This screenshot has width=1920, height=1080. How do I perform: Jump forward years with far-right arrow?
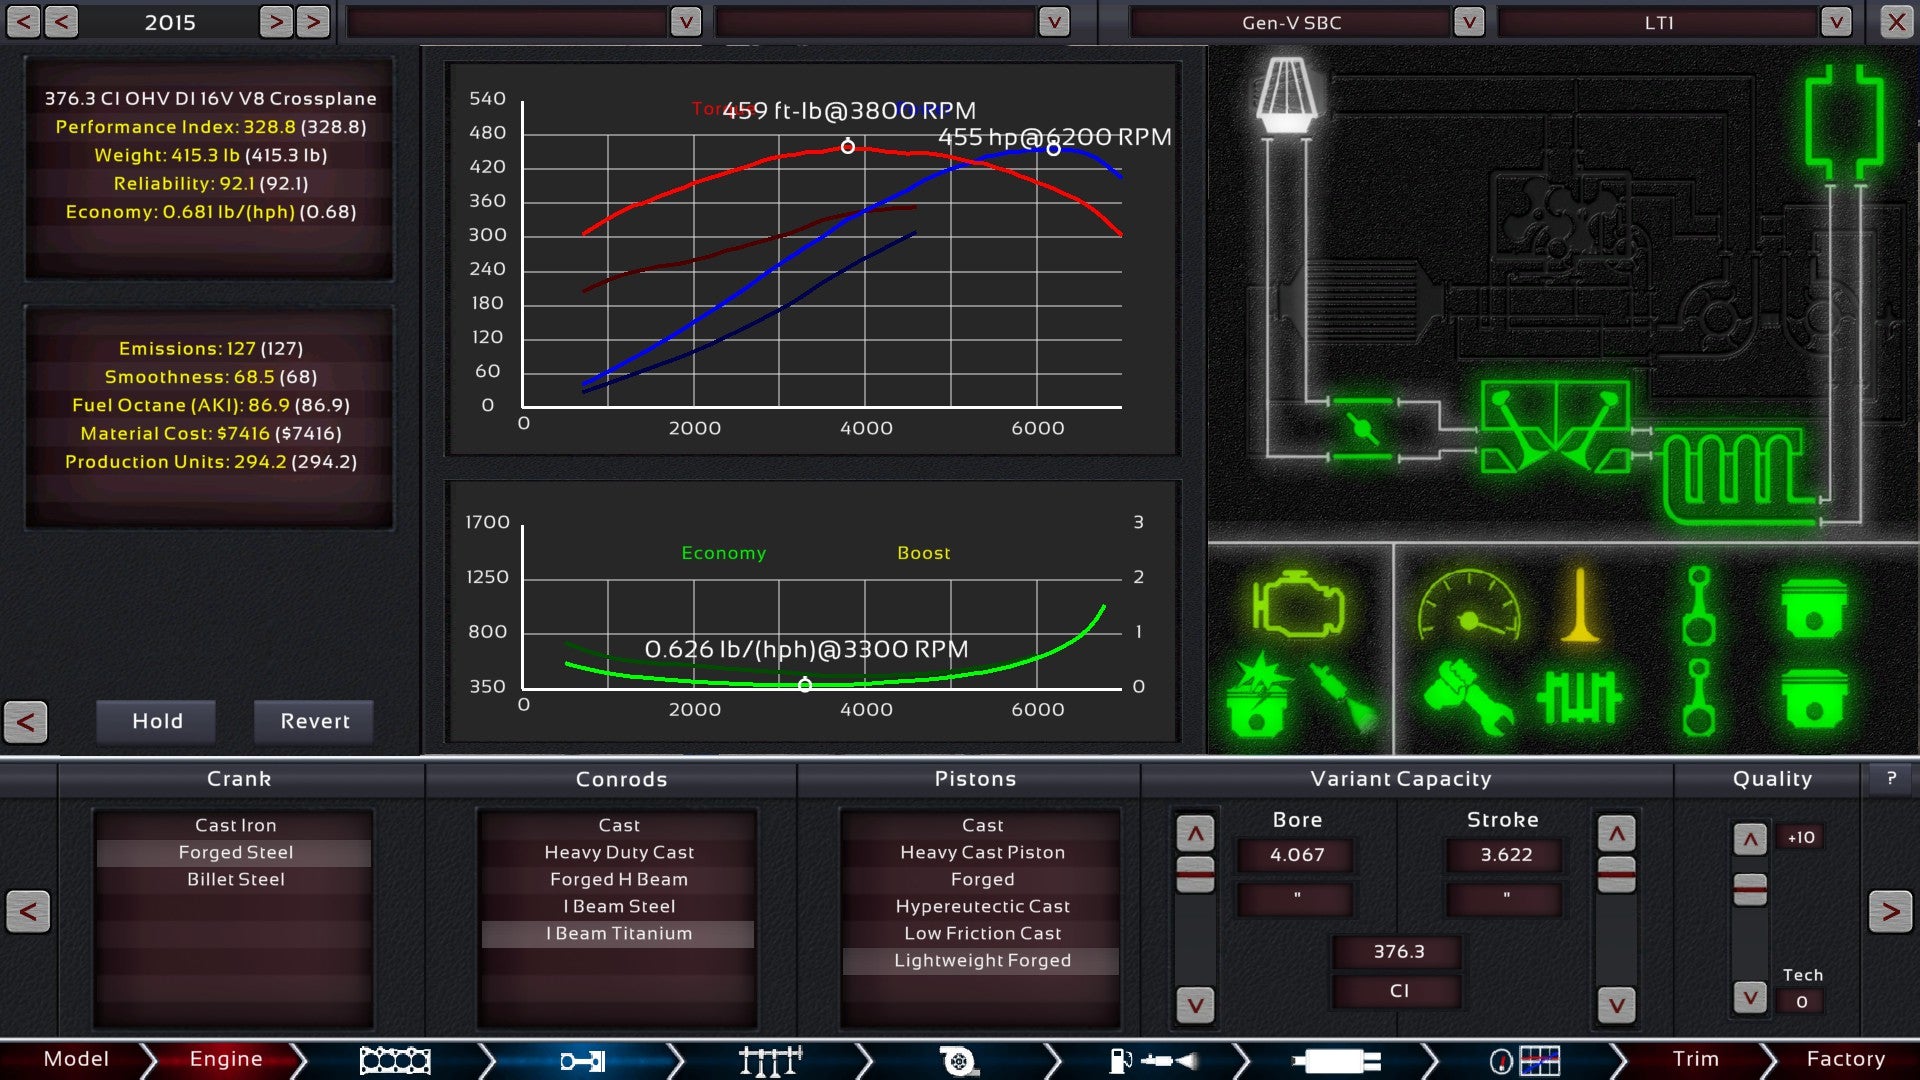[313, 22]
